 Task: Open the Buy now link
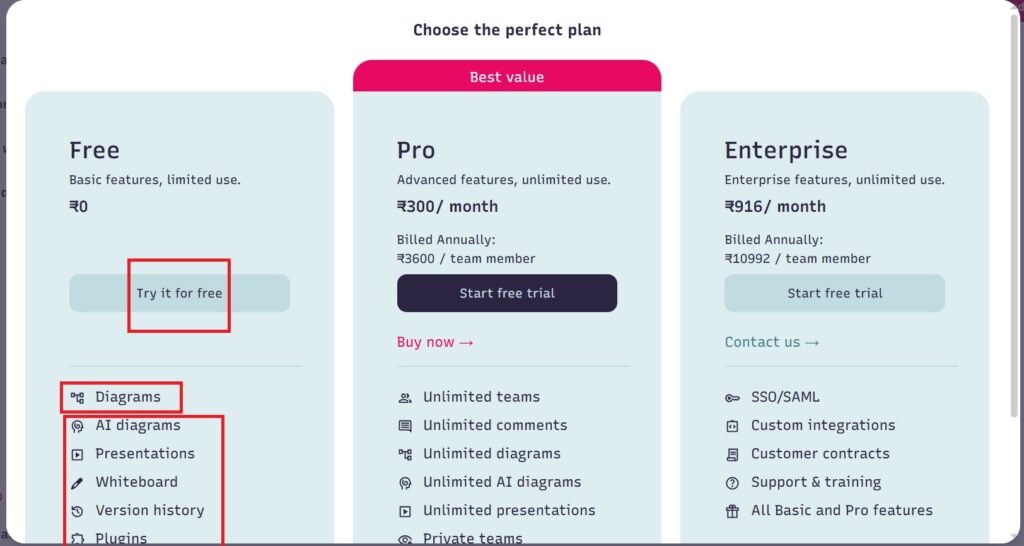tap(435, 342)
